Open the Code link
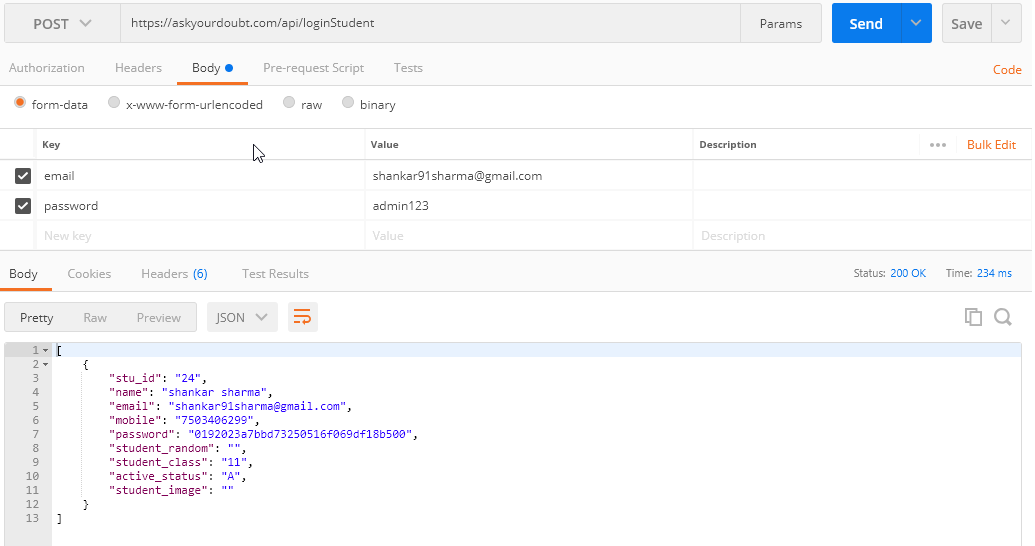This screenshot has width=1035, height=546. [x=1007, y=69]
